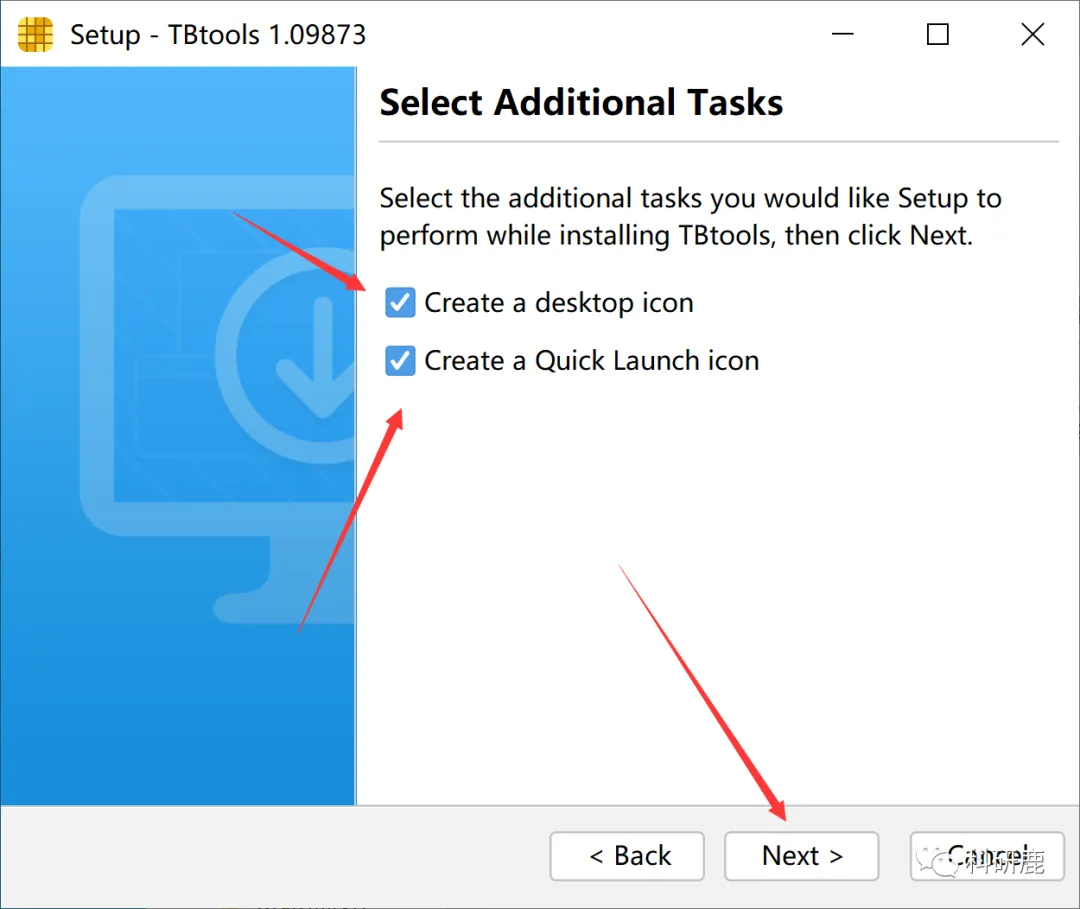This screenshot has height=909, width=1080.
Task: Click the 'Setup - TBtools 1.09873' title text
Action: [x=218, y=34]
